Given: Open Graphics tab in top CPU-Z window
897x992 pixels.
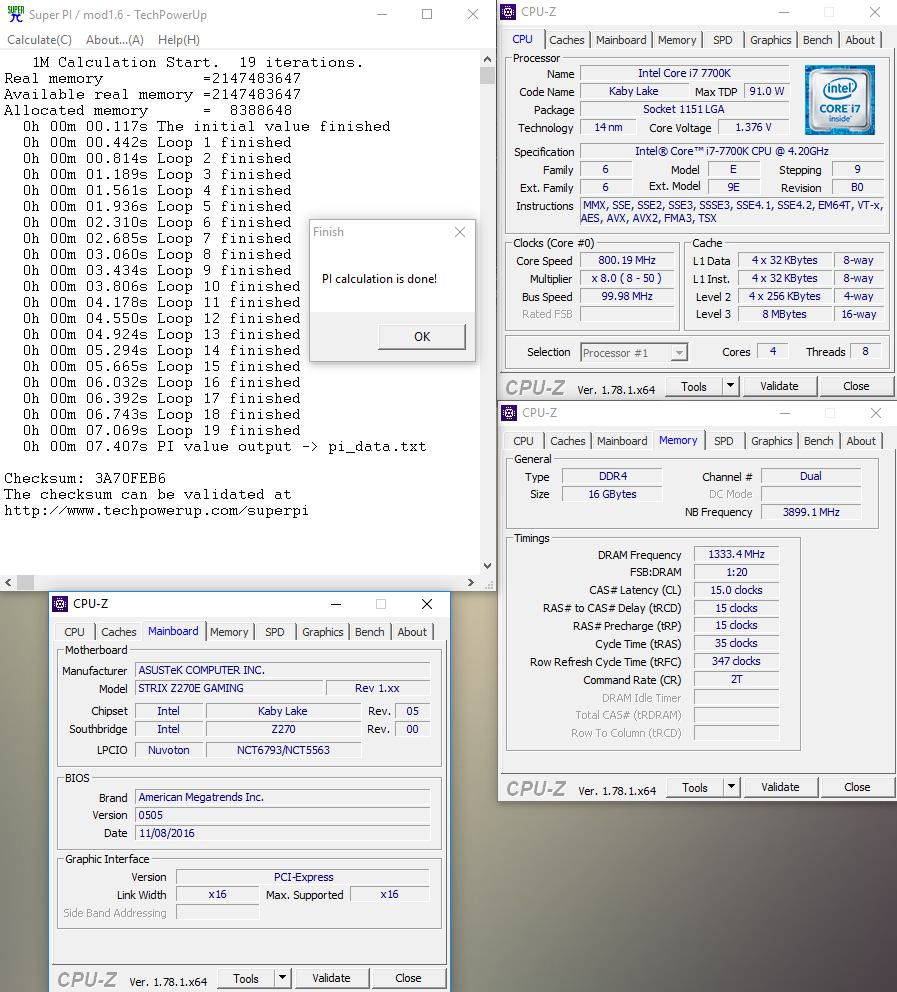Looking at the screenshot, I should point(770,40).
